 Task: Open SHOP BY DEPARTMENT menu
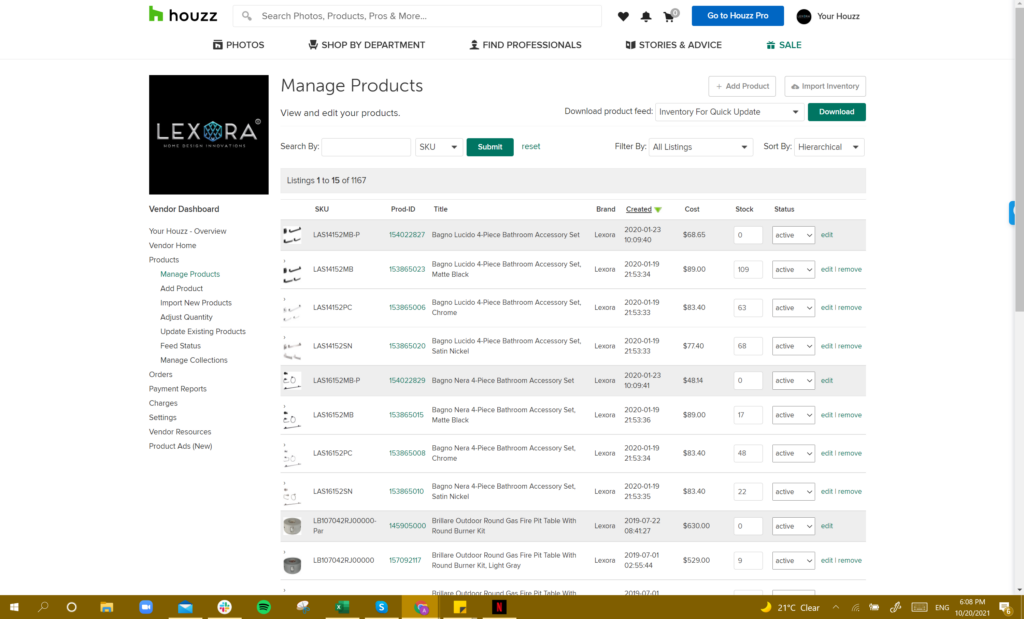point(366,45)
